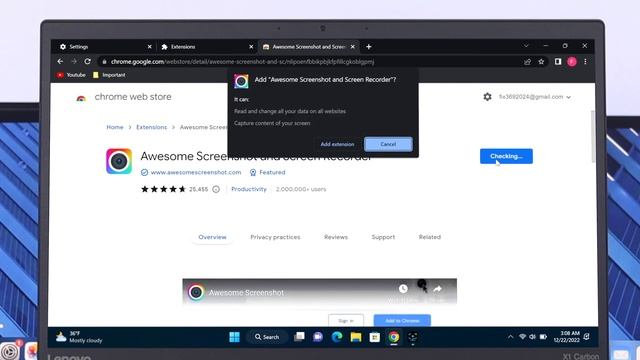This screenshot has height=360, width=640.
Task: Open Microsoft Store from taskbar
Action: click(375, 337)
